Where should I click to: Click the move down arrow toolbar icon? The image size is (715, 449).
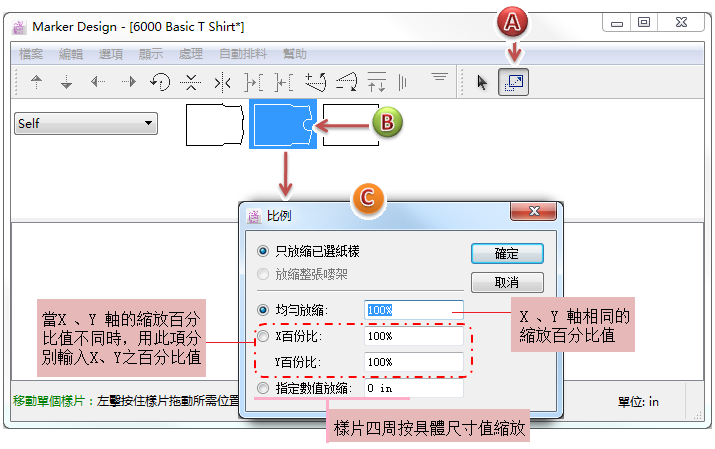67,82
